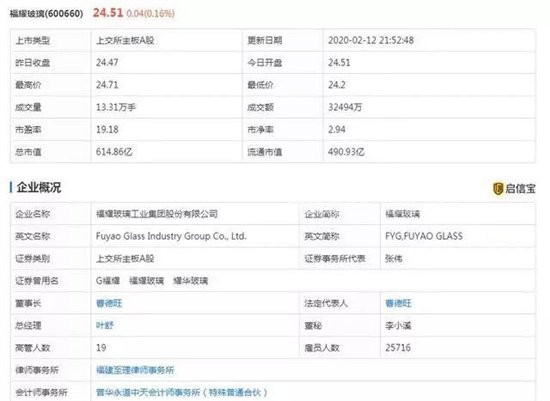550x401 pixels.
Task: Select the 证券曾用名 row label
Action: (x=37, y=281)
